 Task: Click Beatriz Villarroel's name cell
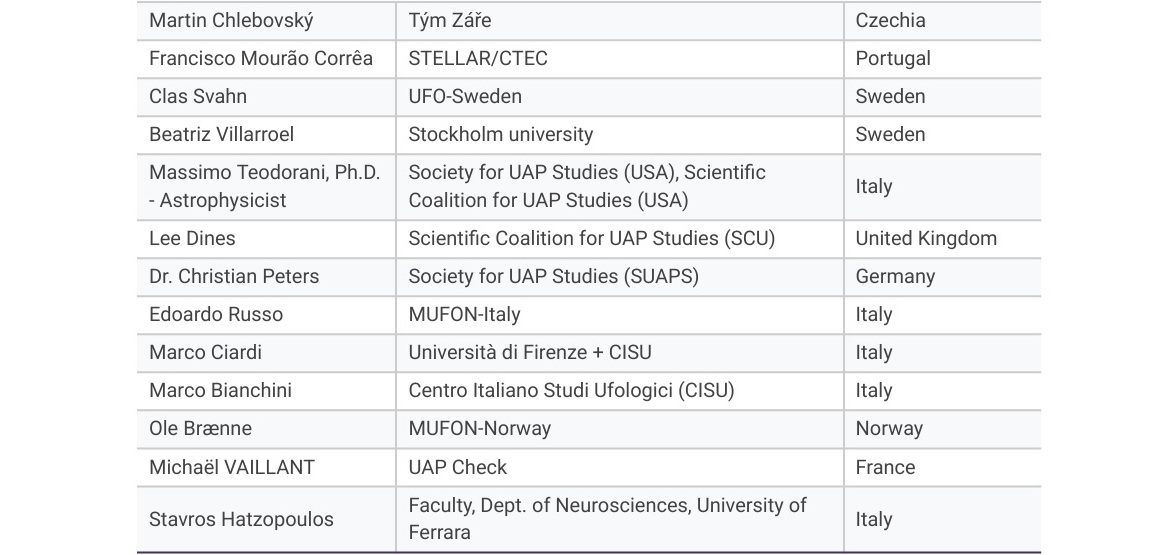(x=222, y=134)
